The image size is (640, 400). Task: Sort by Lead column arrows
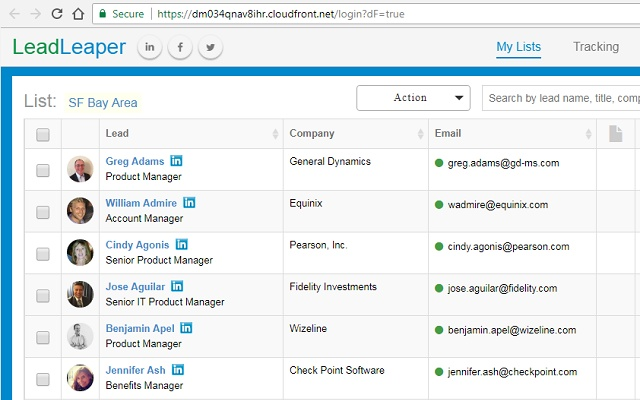(x=276, y=133)
